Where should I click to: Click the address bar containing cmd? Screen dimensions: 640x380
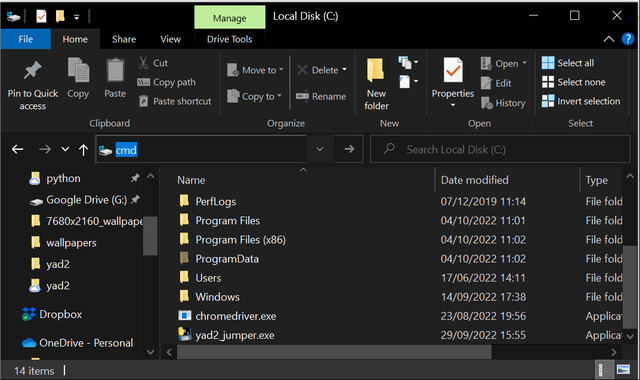coord(201,149)
